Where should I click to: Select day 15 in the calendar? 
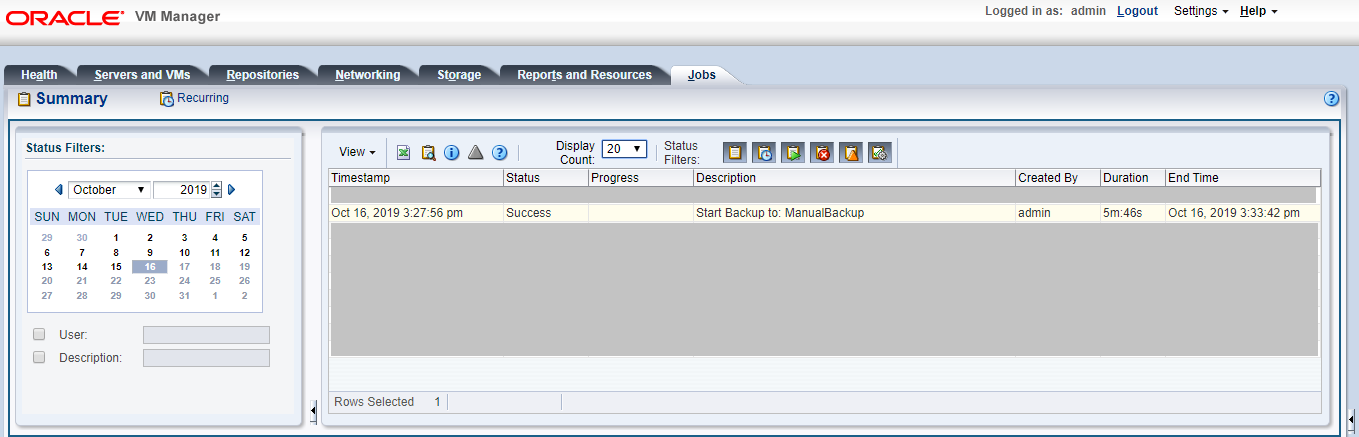(x=116, y=267)
